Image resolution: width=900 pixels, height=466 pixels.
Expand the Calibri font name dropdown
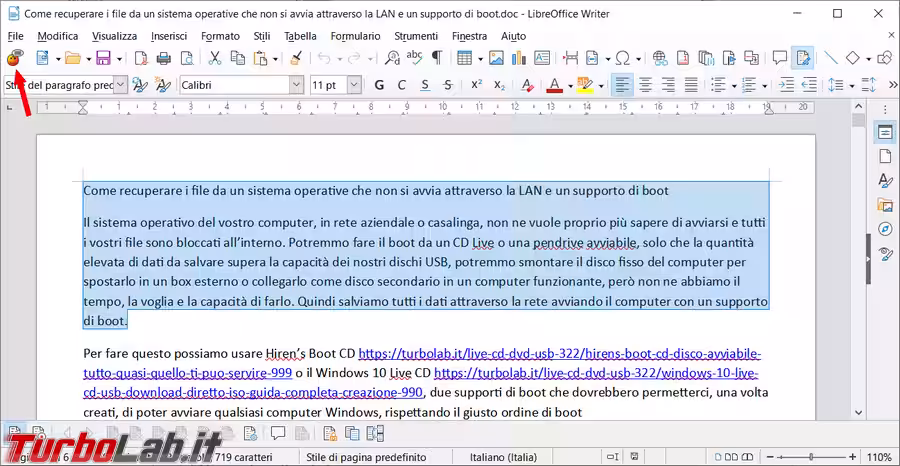297,85
